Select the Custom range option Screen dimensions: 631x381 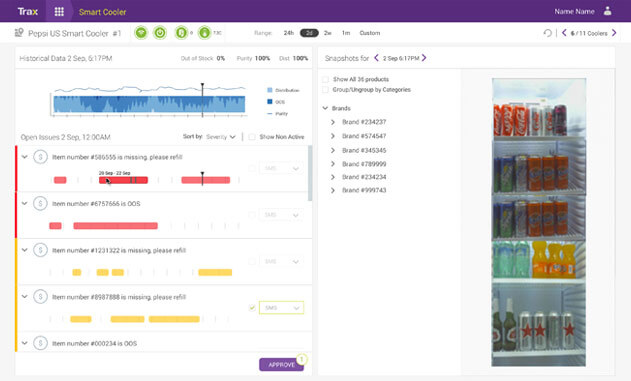tap(370, 33)
